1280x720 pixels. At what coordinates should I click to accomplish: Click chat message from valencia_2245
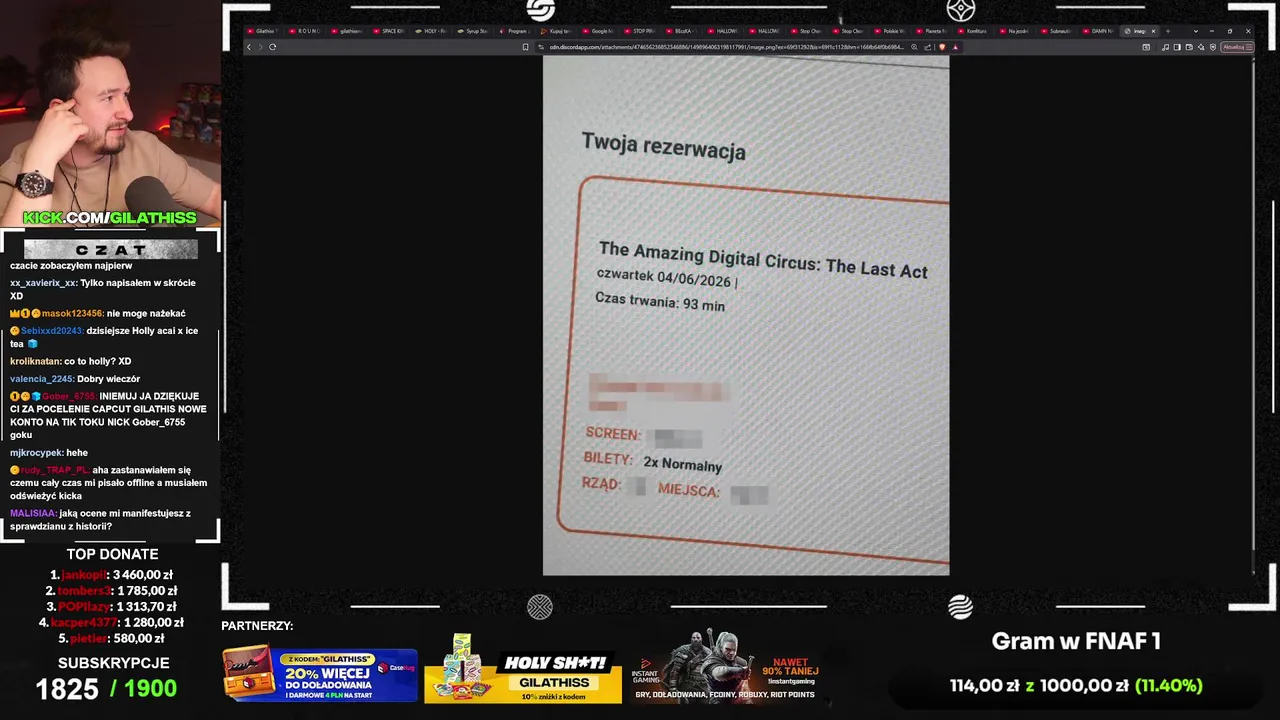click(x=75, y=379)
